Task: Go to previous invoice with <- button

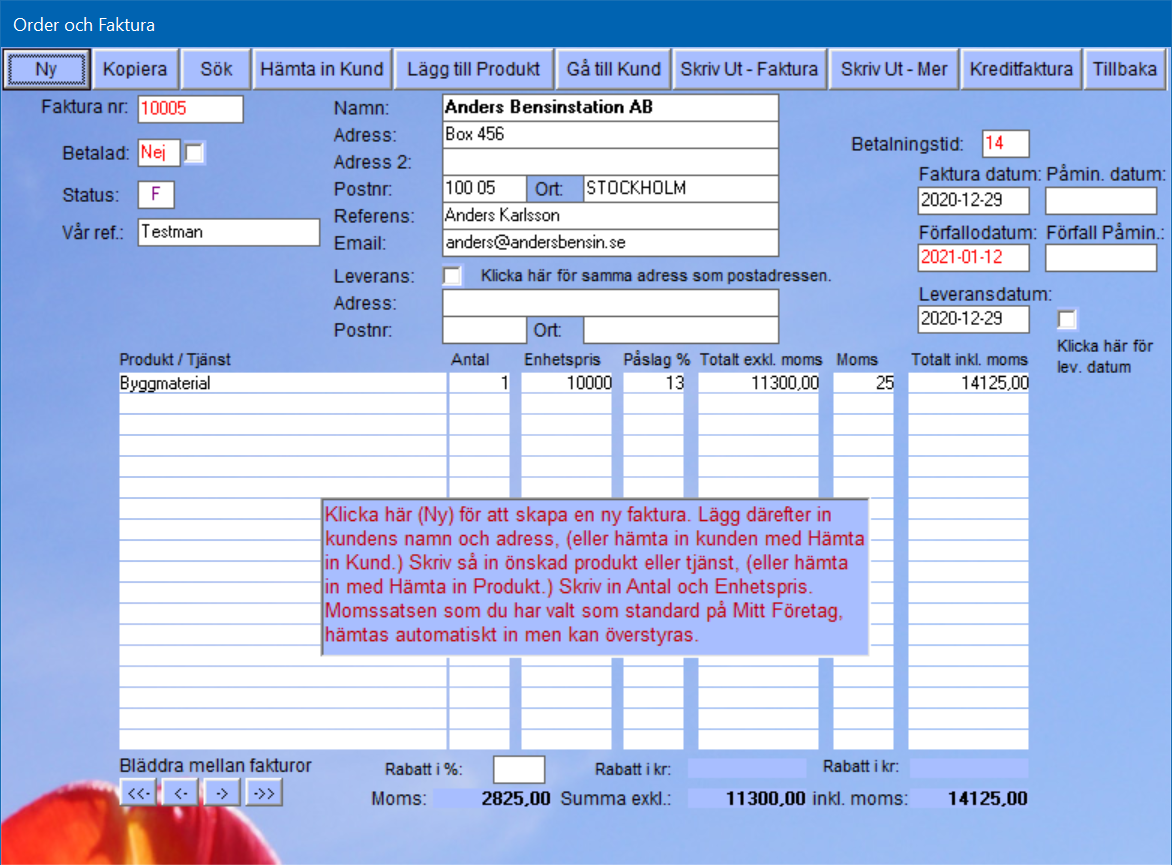Action: click(180, 793)
